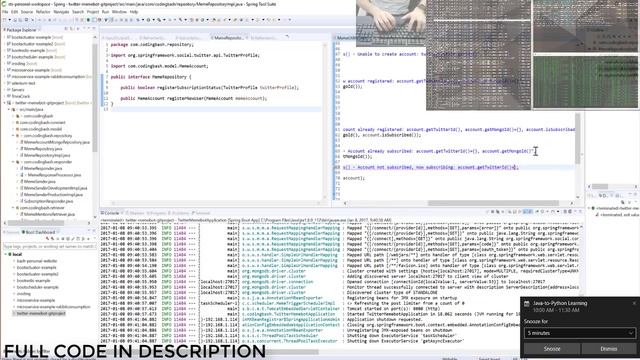
Task: Open the Window menu
Action: (x=119, y=12)
